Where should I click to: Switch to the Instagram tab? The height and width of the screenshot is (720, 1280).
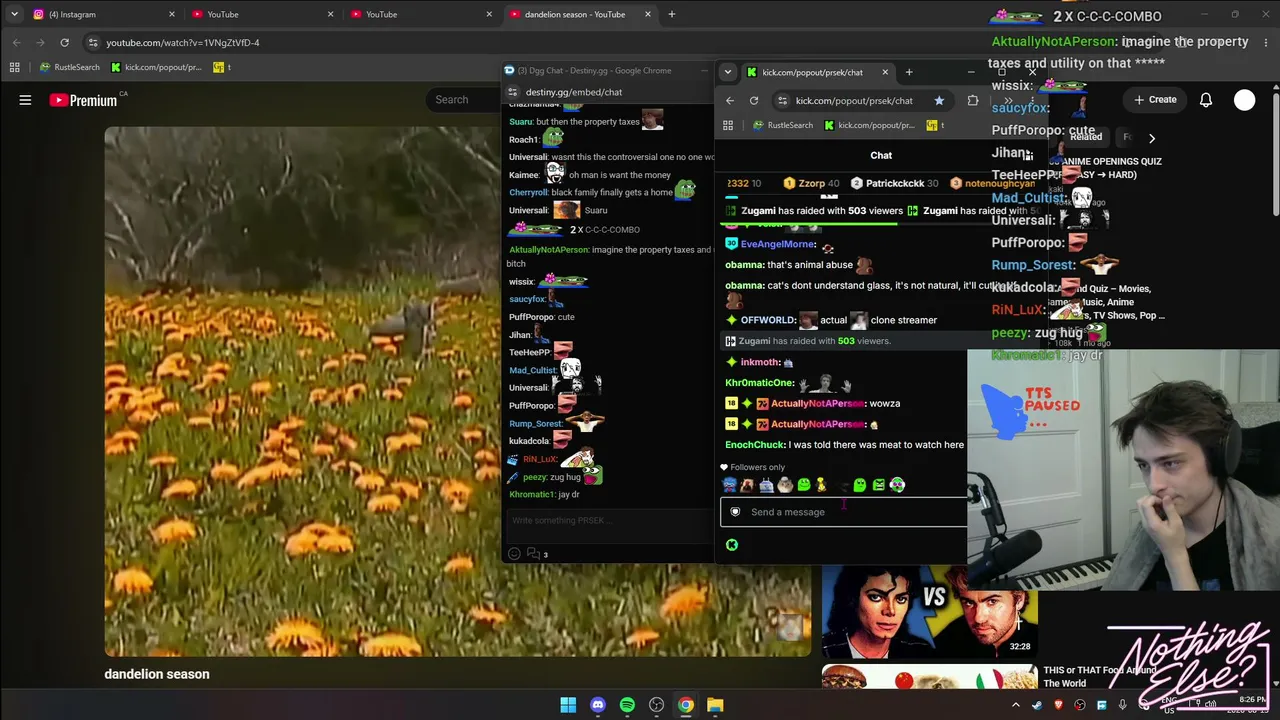tap(105, 15)
